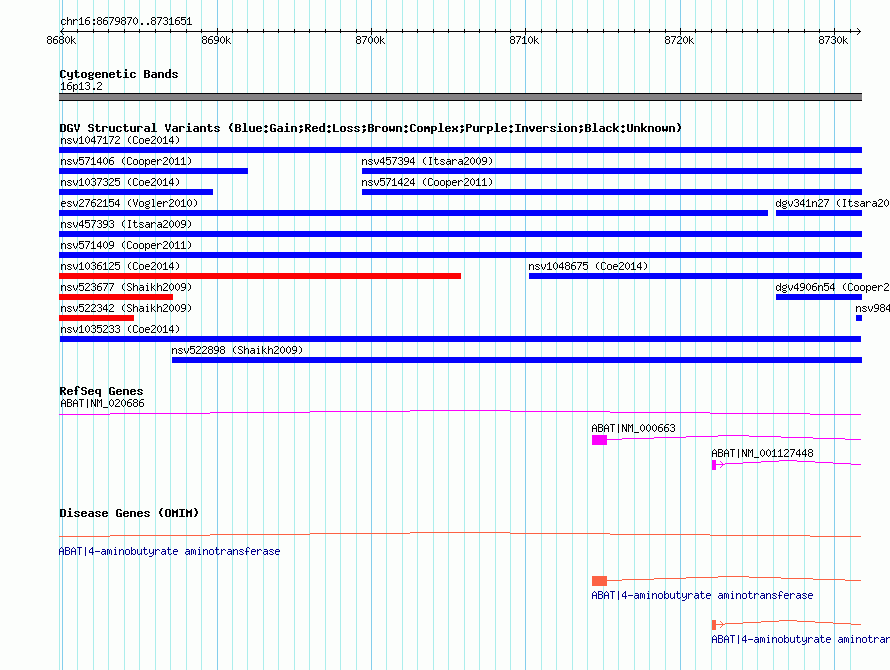
Task: Open the RefSeq Genes track title
Action: pyautogui.click(x=101, y=391)
